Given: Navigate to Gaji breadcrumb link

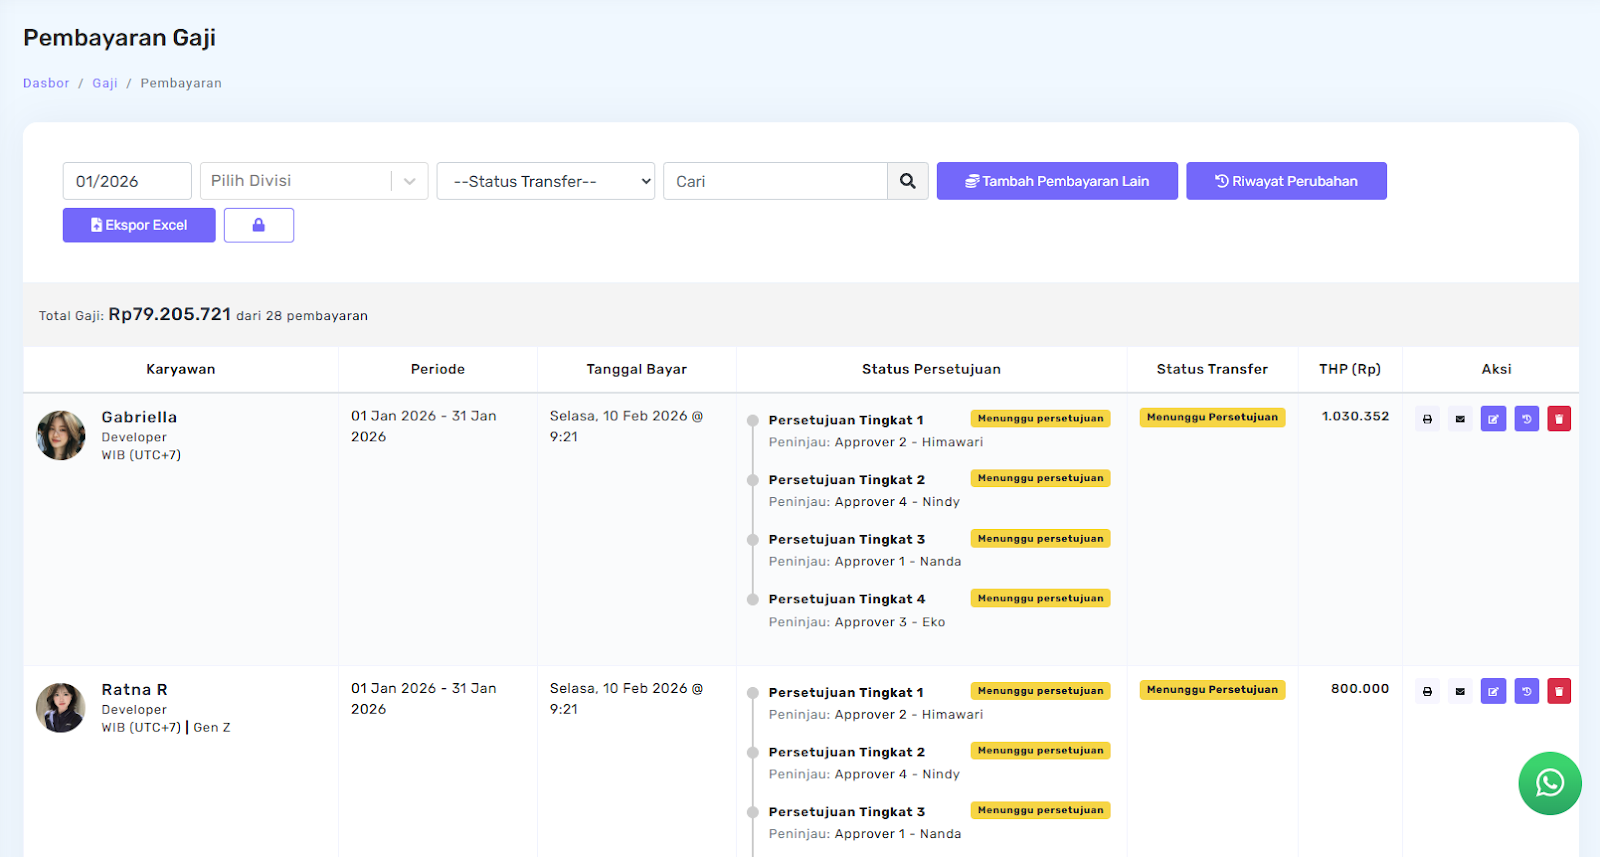Looking at the screenshot, I should pos(105,83).
